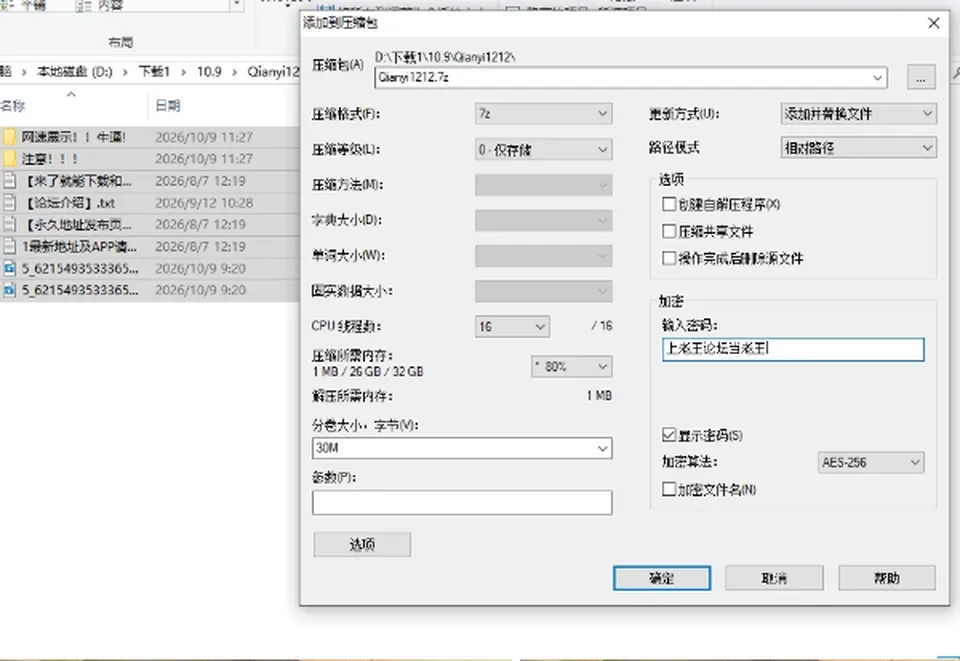Select the folder named 注意！！！

(50, 159)
